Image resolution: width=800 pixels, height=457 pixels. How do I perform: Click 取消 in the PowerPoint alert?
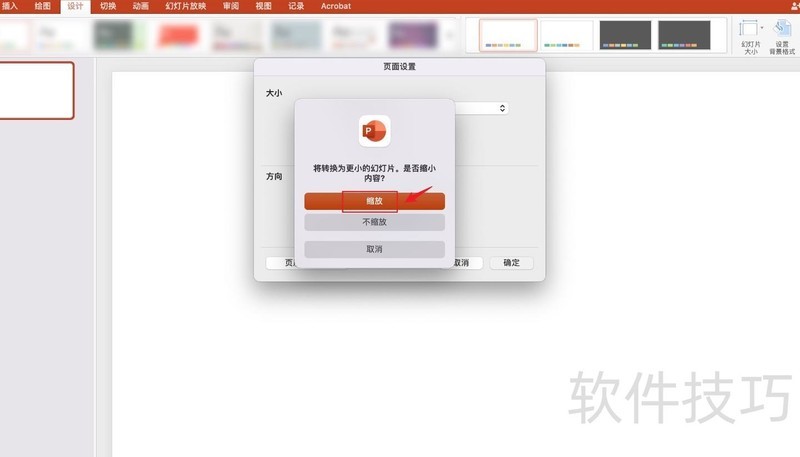click(x=374, y=249)
